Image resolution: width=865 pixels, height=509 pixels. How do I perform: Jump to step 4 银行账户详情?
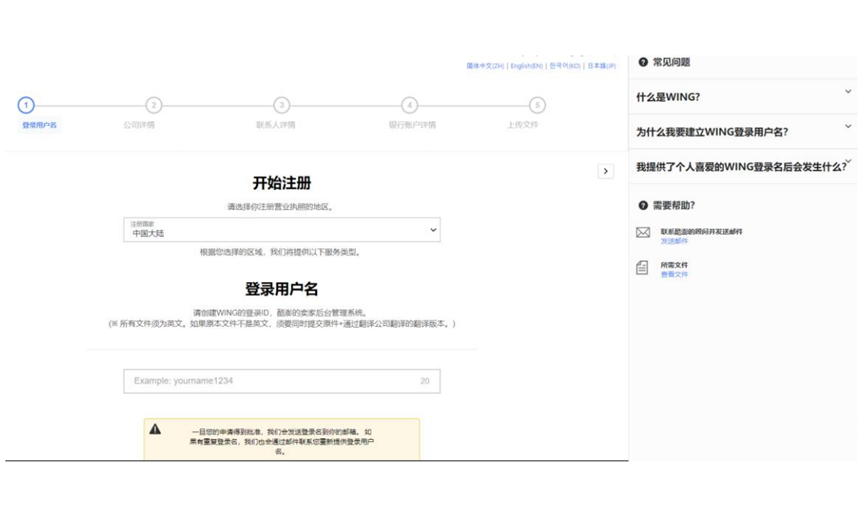(409, 105)
